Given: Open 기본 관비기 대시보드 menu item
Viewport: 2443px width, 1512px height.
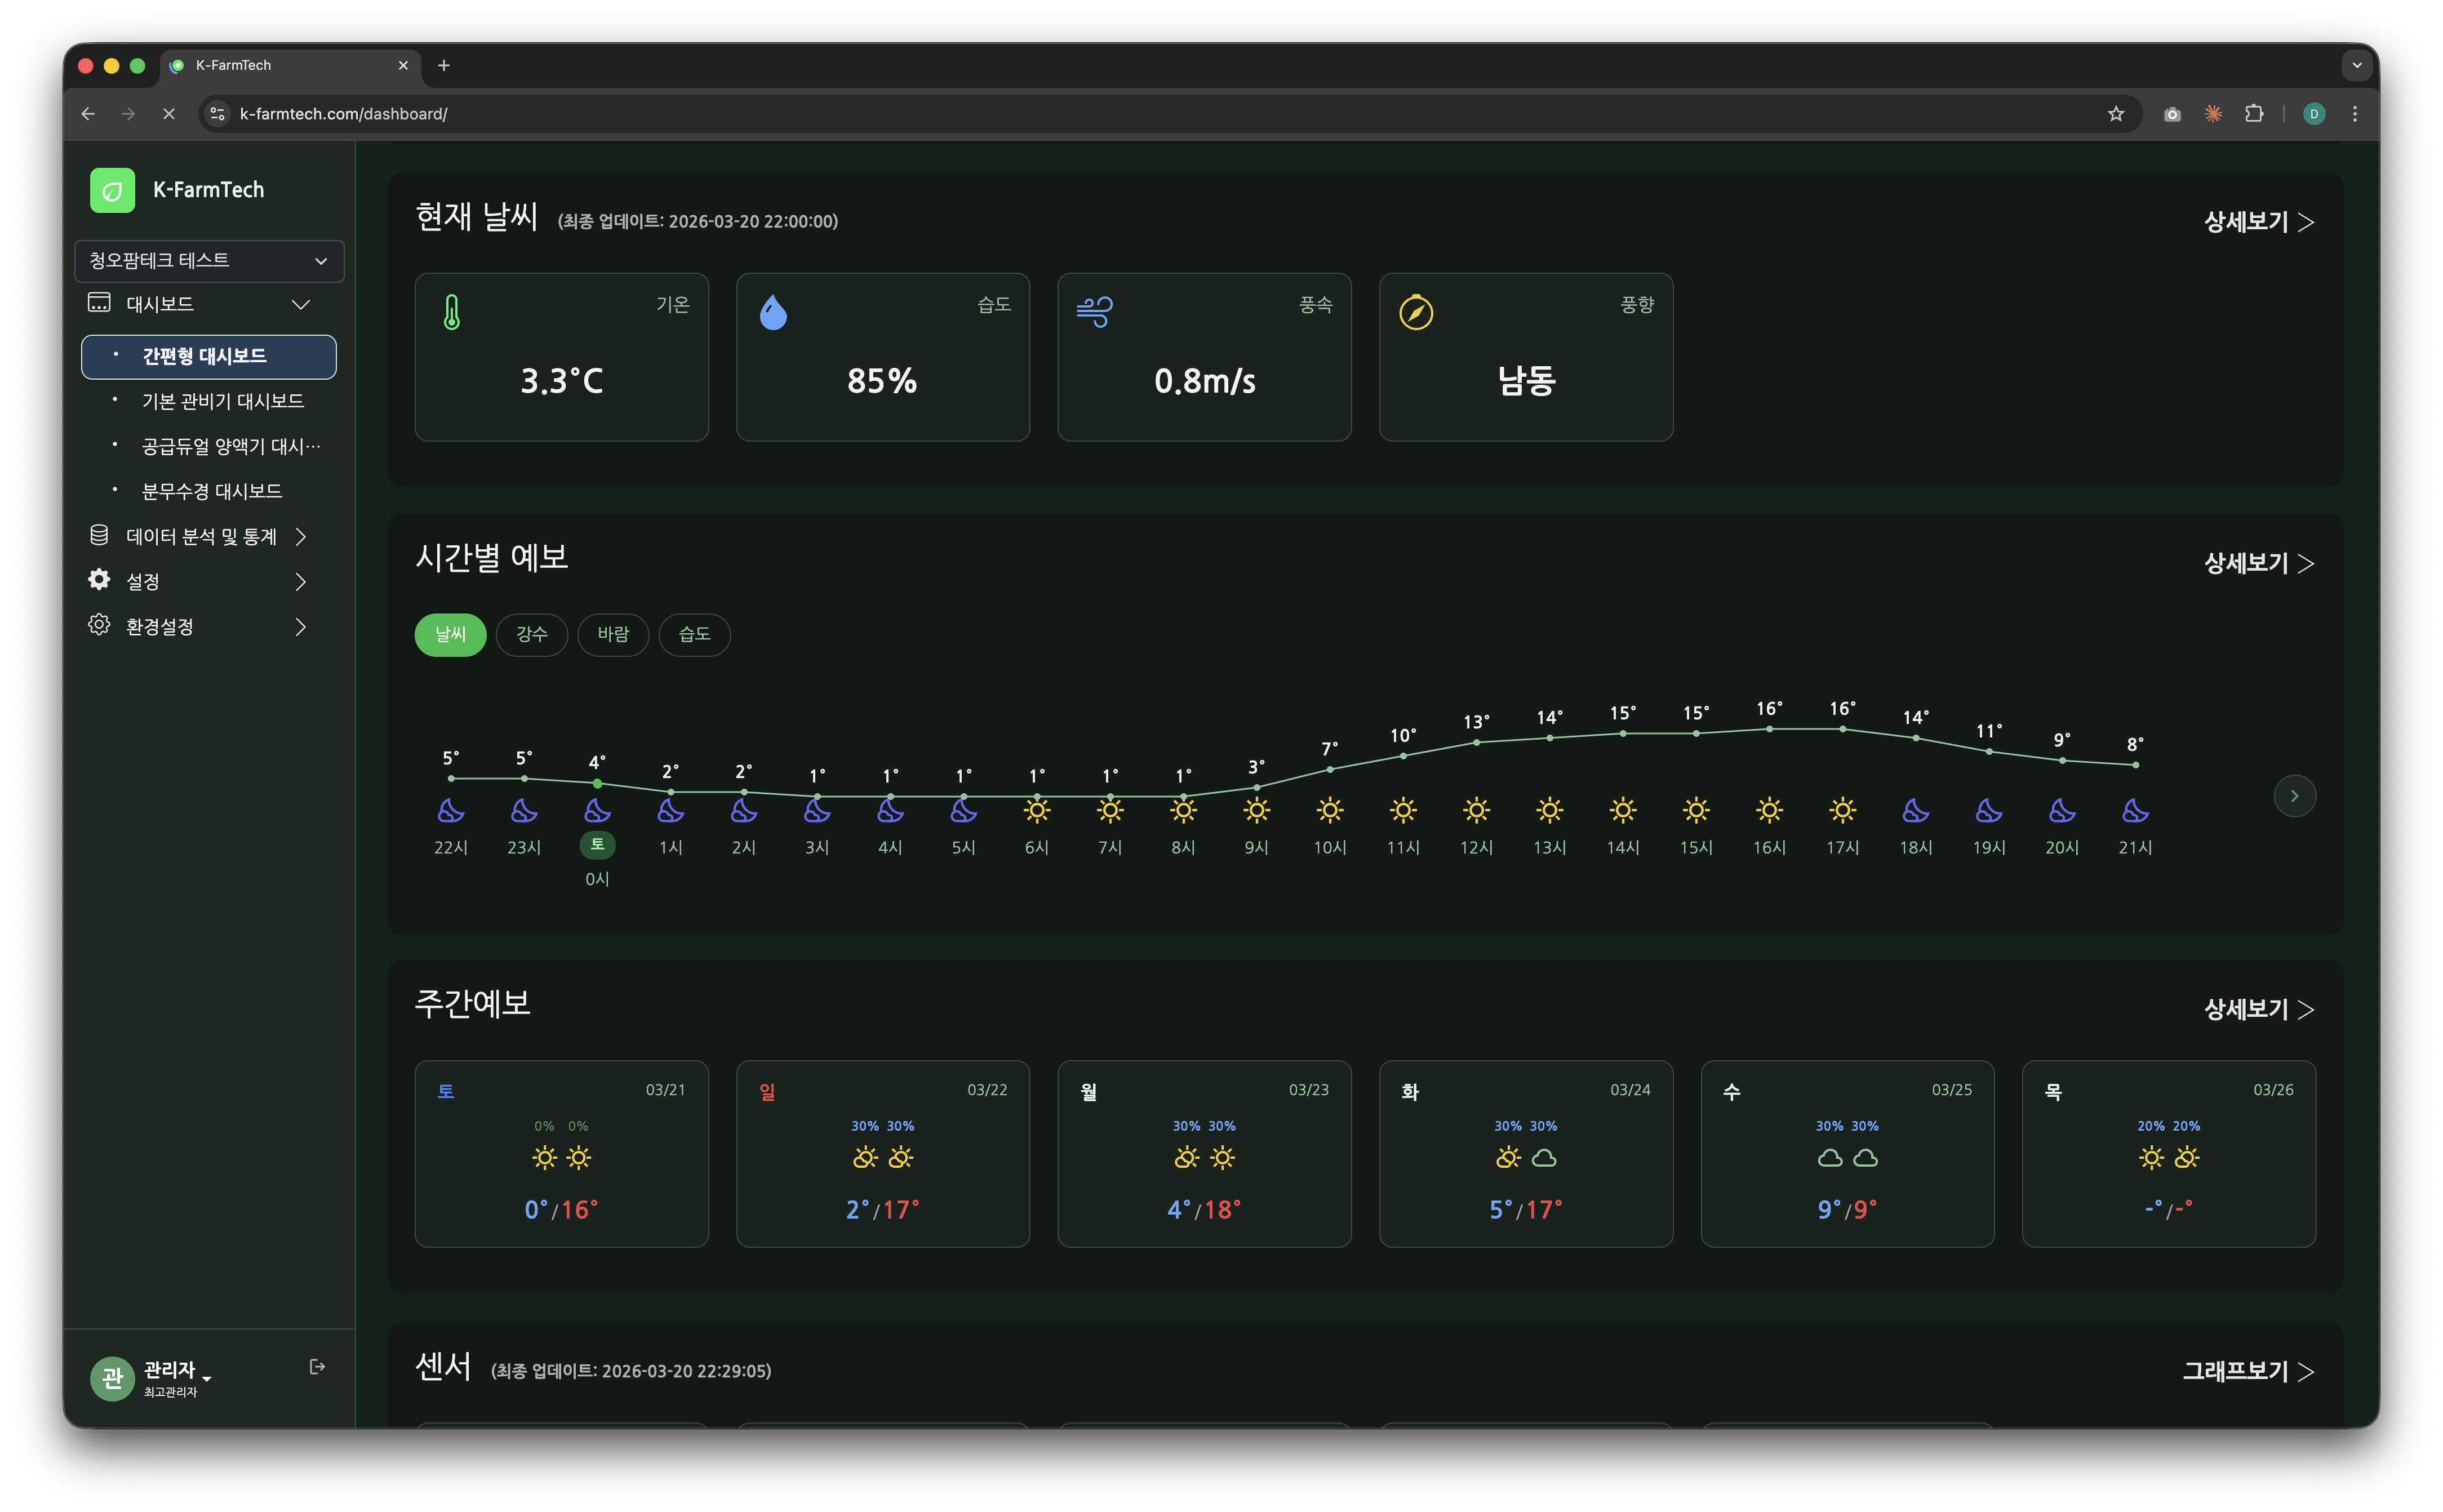Looking at the screenshot, I should 222,401.
